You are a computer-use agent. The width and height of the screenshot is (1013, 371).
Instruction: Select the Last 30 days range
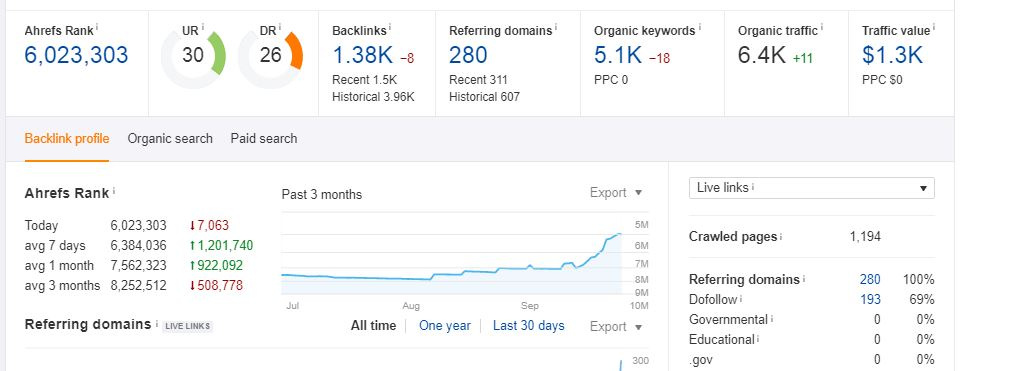528,326
